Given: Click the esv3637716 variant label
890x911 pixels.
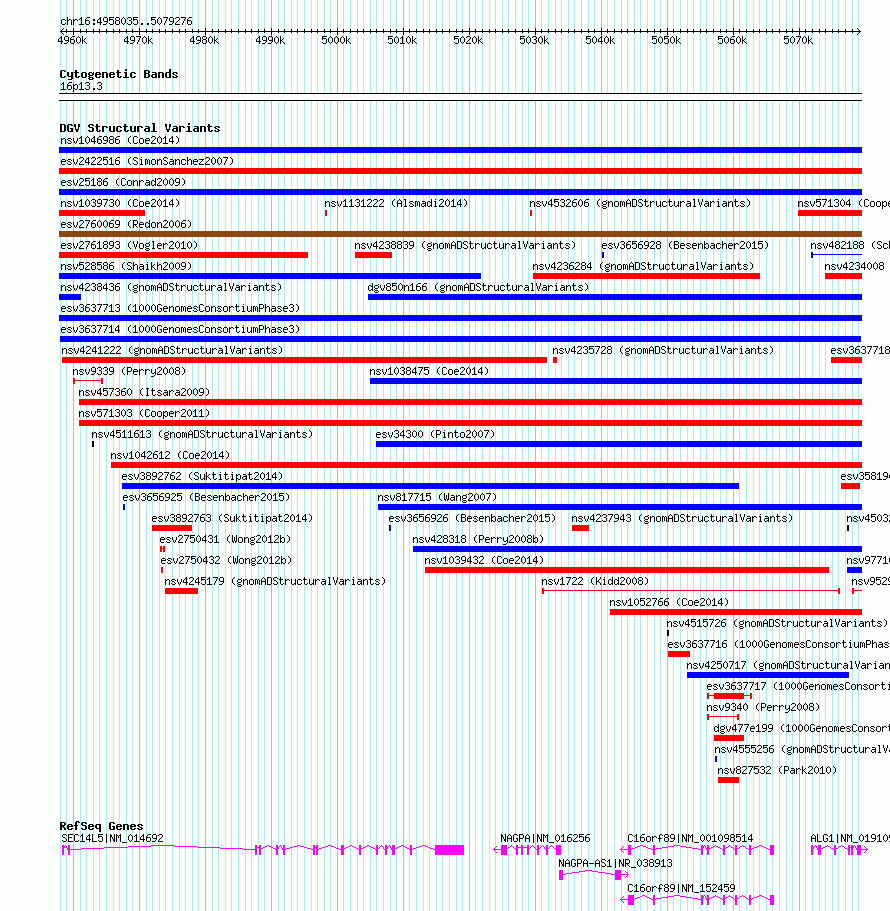Looking at the screenshot, I should pos(778,644).
